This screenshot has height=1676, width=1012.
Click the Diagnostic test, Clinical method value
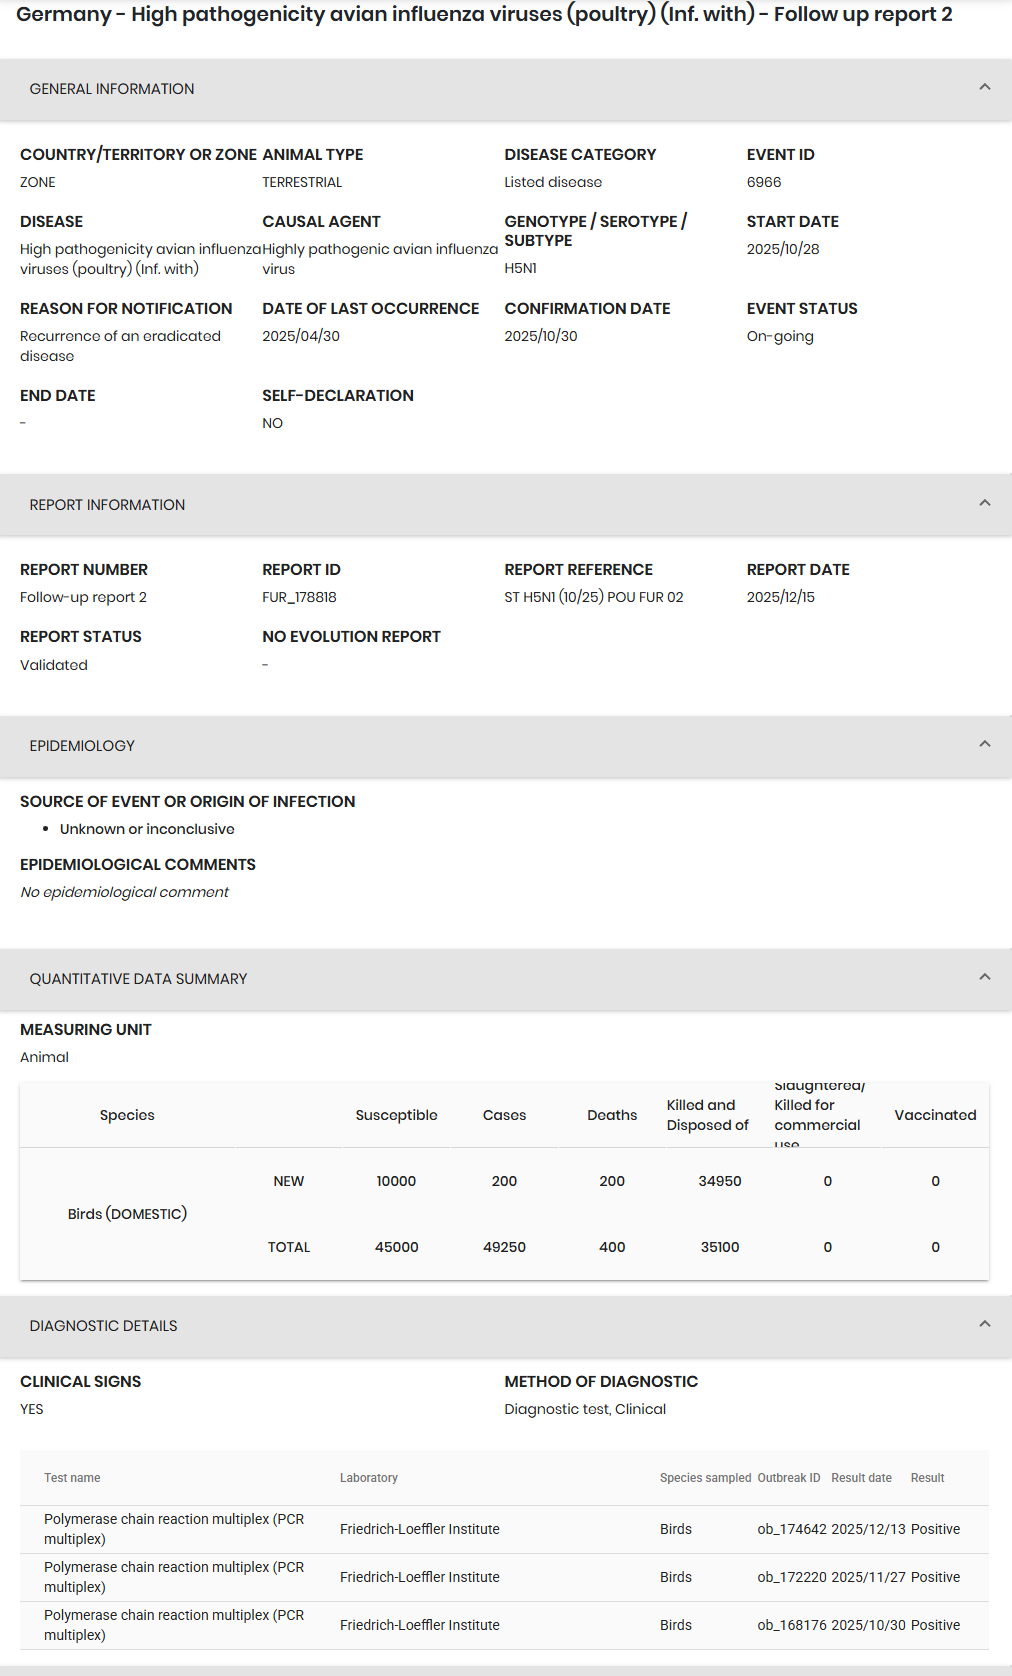click(x=585, y=1409)
